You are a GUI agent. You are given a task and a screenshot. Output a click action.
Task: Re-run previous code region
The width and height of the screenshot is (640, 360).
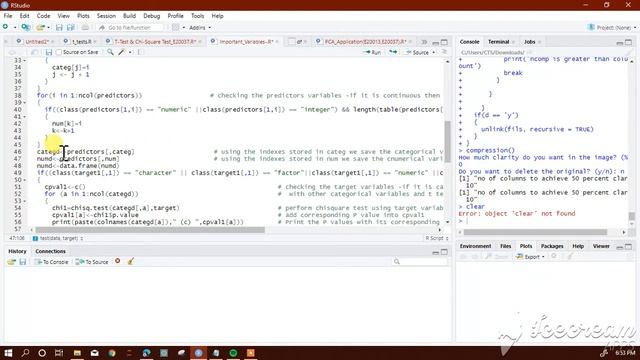(393, 52)
